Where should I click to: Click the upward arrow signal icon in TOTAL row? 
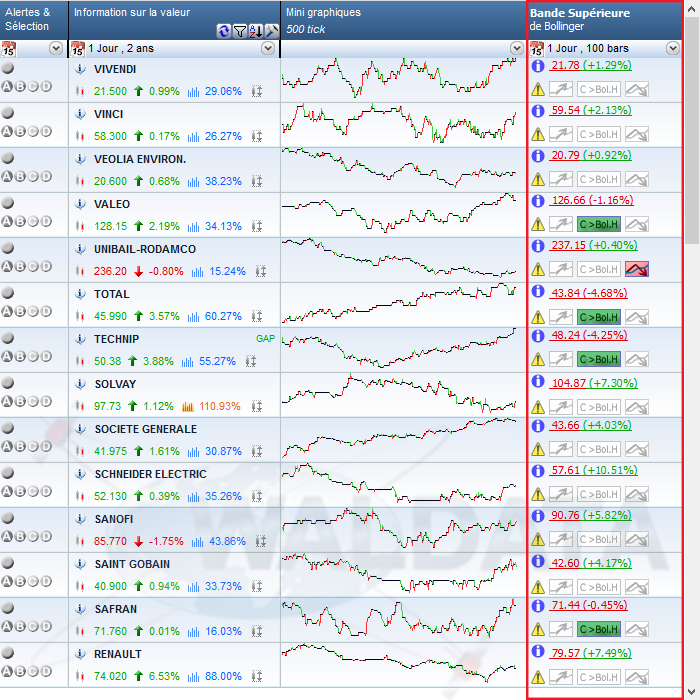561,317
